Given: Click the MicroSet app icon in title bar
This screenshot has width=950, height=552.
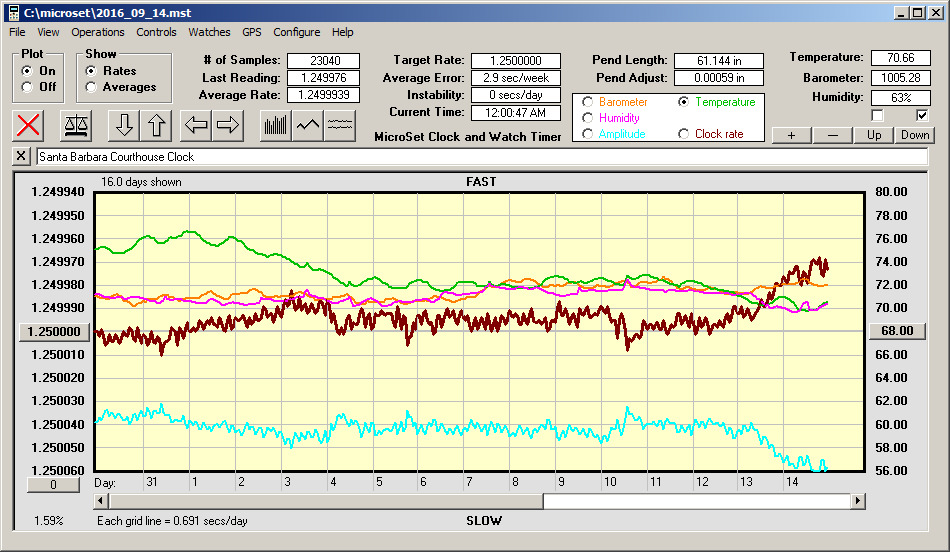Looking at the screenshot, I should click(x=13, y=13).
